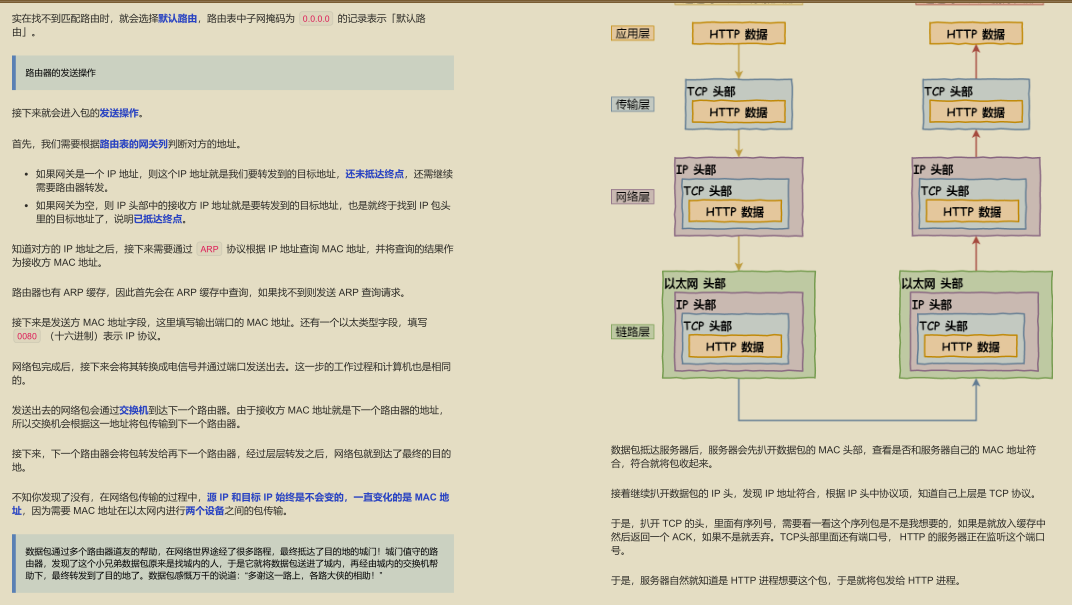Click the paragraph starting 数据包抵达服务器后

pos(824,457)
